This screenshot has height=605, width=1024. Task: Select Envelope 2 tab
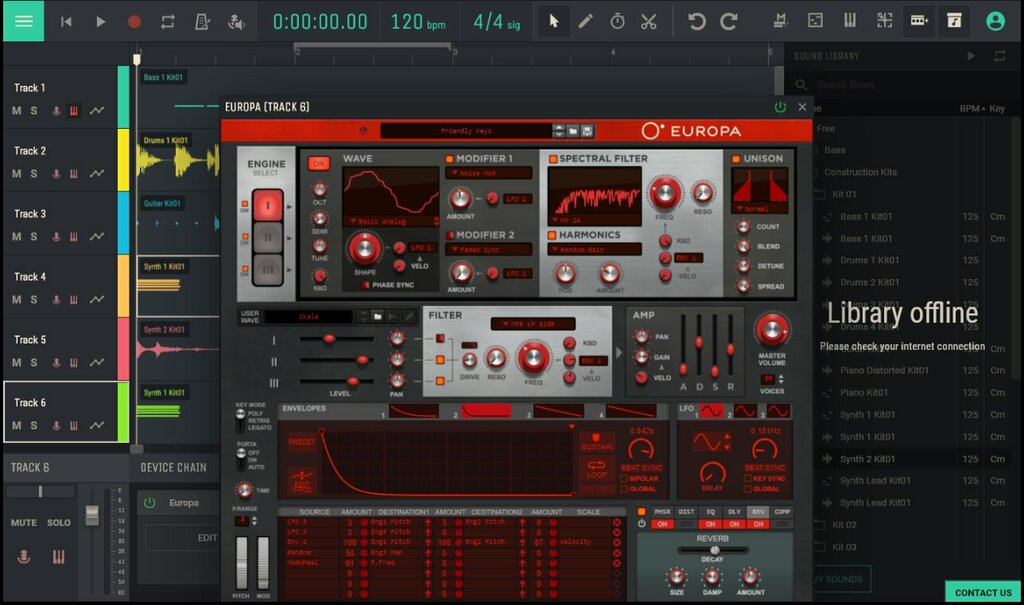coord(486,411)
